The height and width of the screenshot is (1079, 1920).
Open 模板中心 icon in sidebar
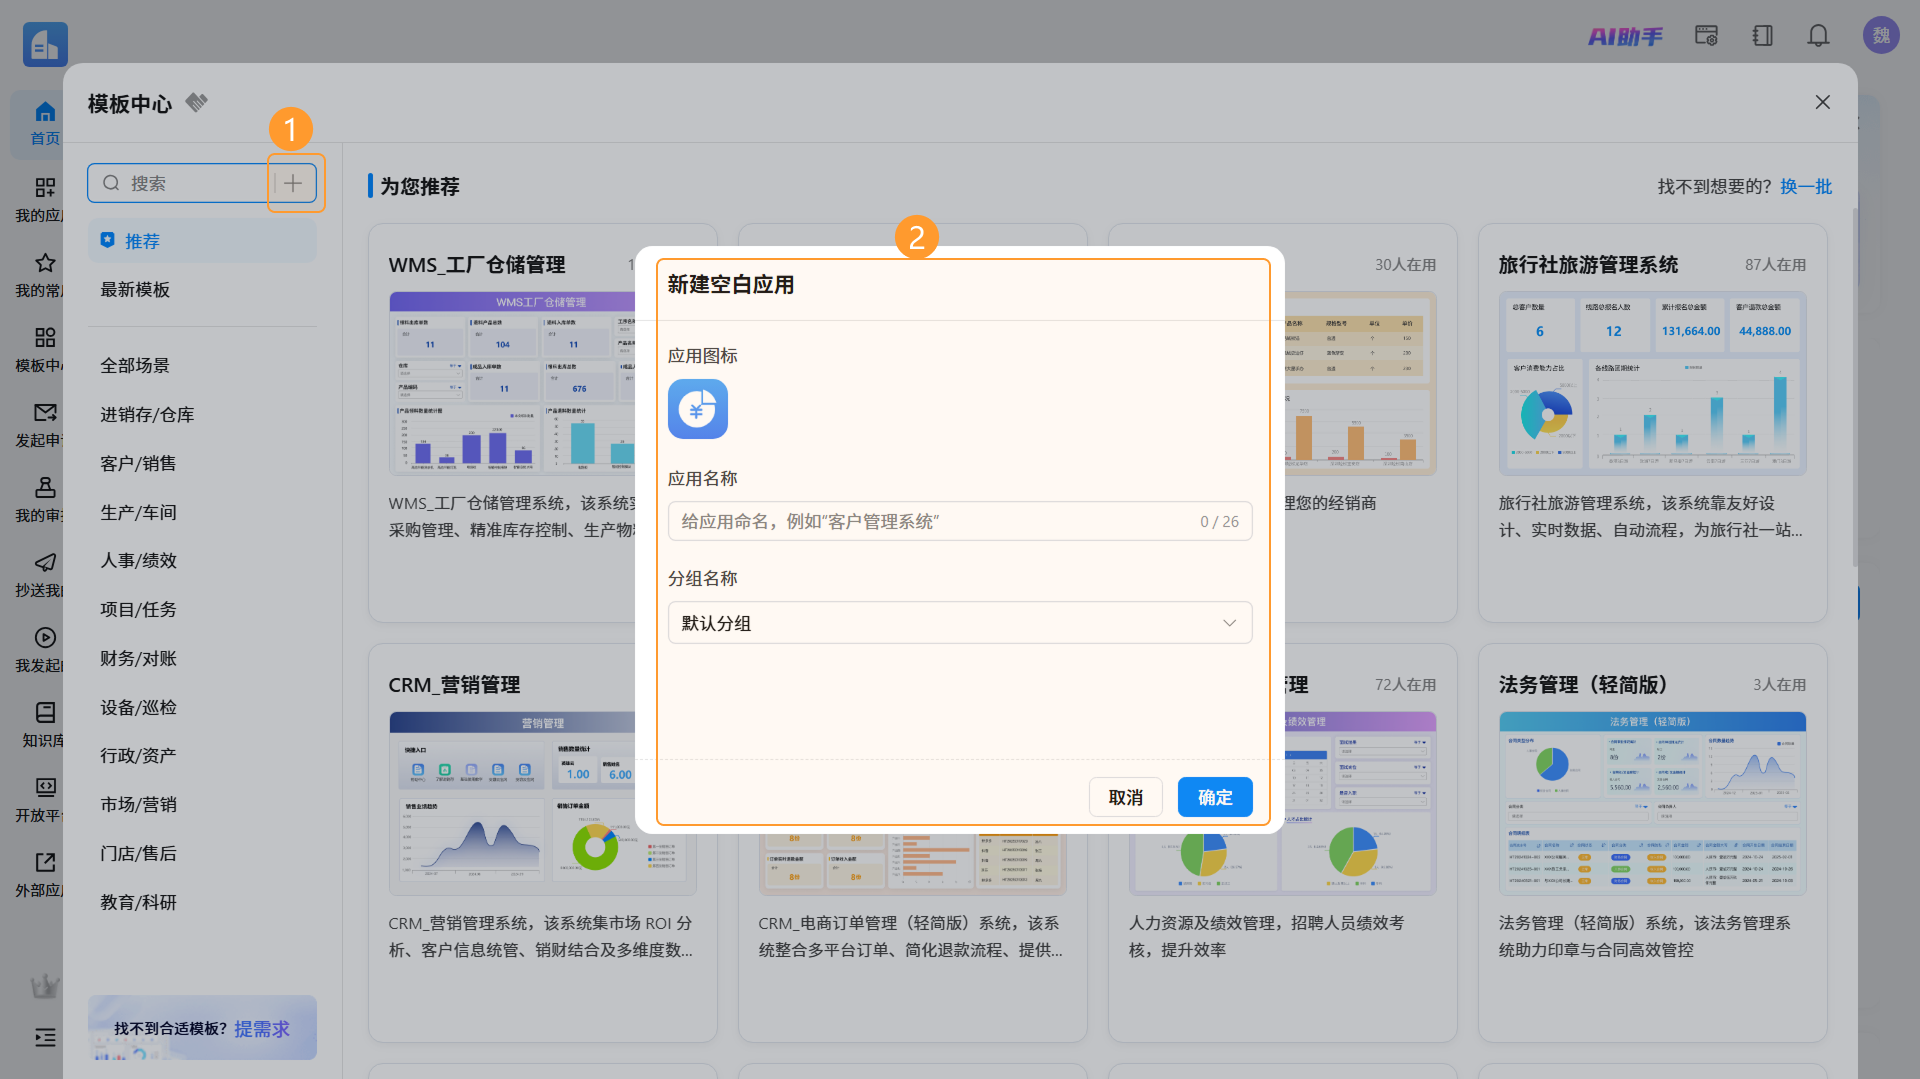click(45, 338)
